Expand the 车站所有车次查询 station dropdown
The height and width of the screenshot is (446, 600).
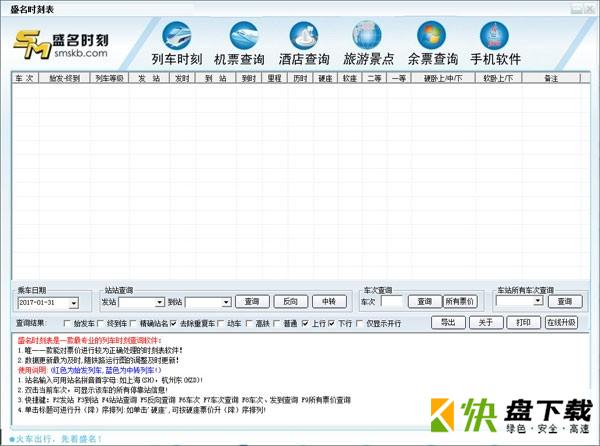click(538, 301)
